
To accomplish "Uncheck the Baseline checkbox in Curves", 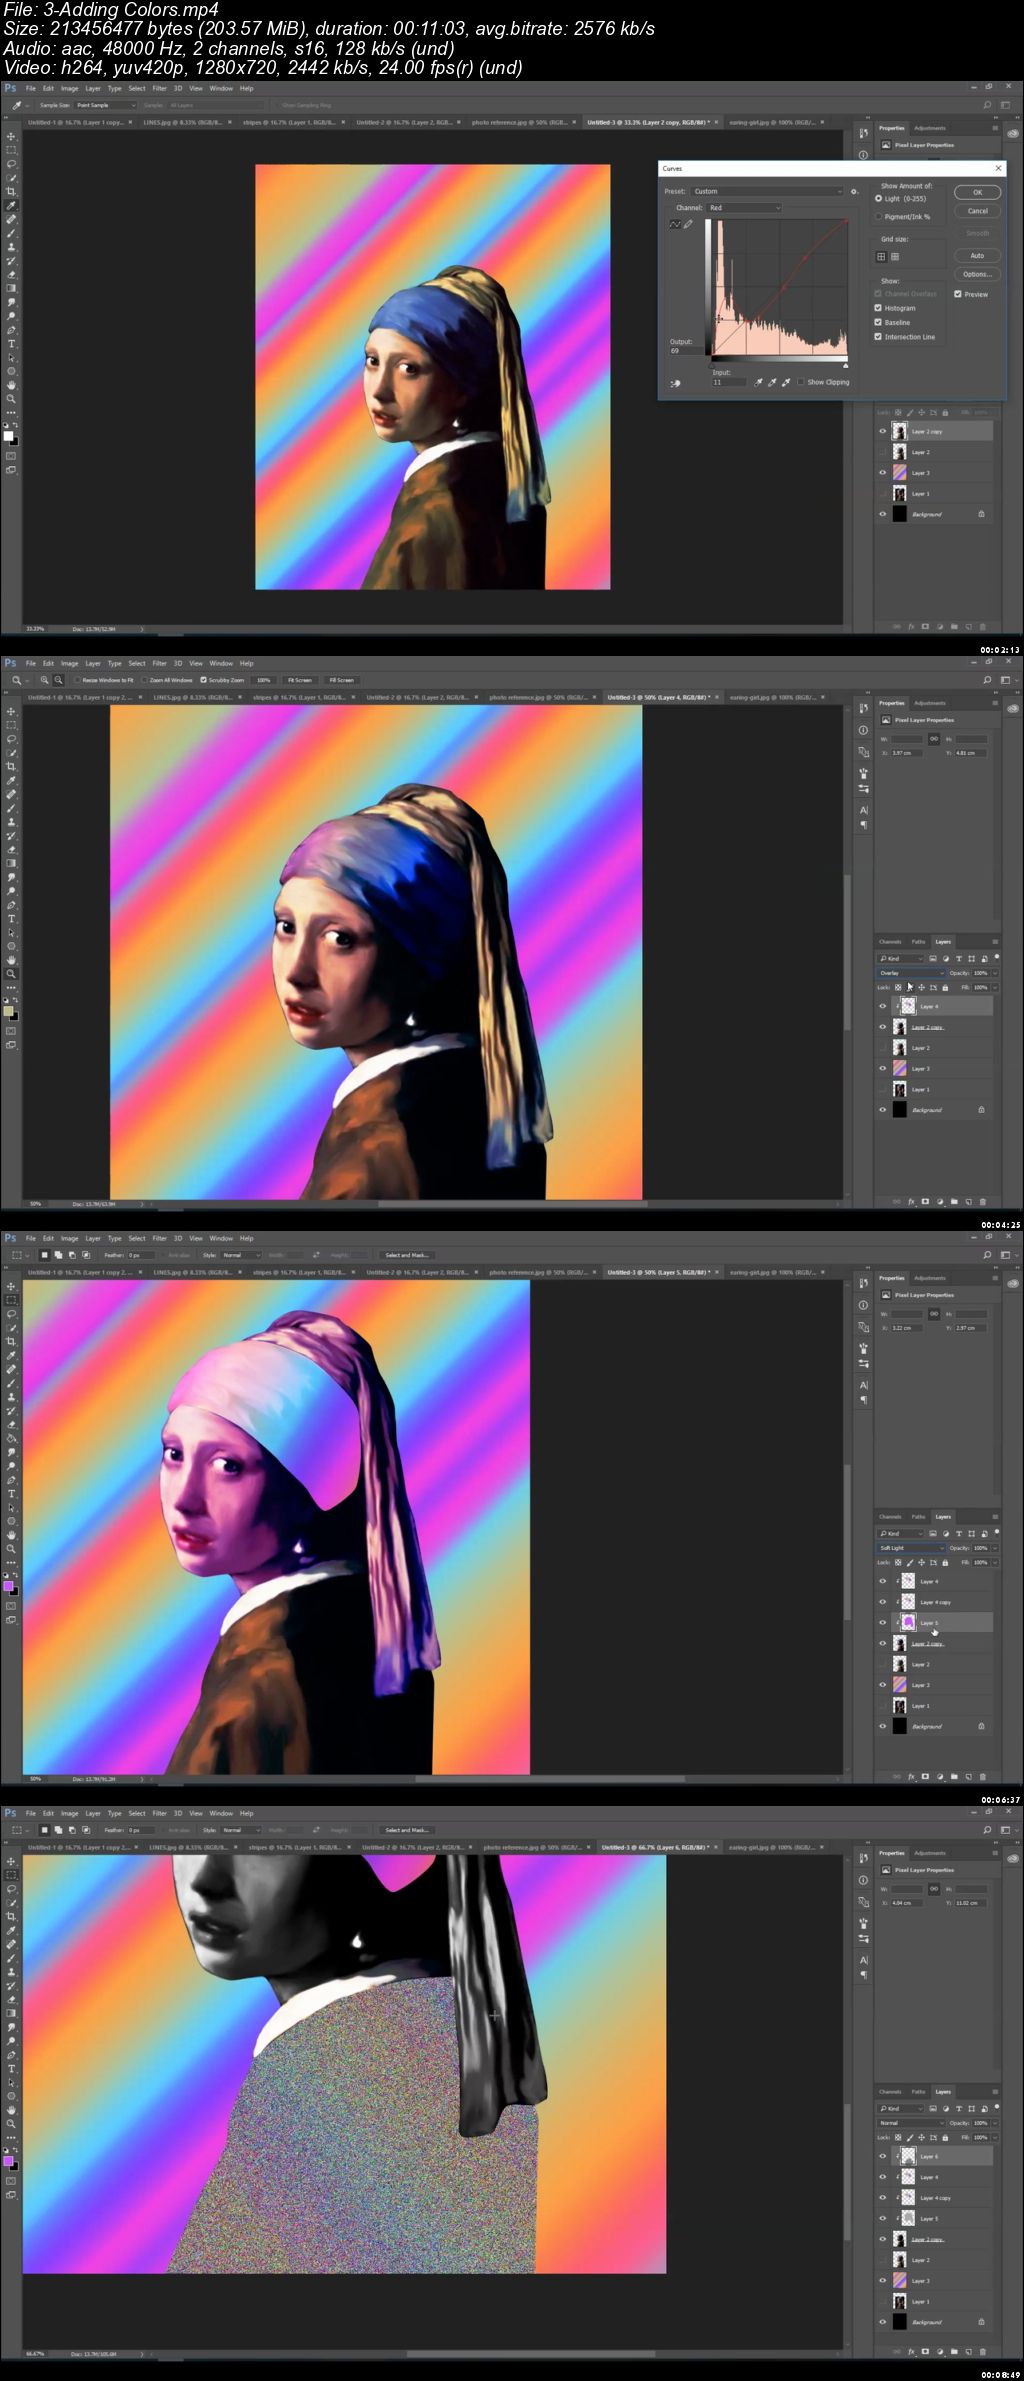I will [878, 322].
